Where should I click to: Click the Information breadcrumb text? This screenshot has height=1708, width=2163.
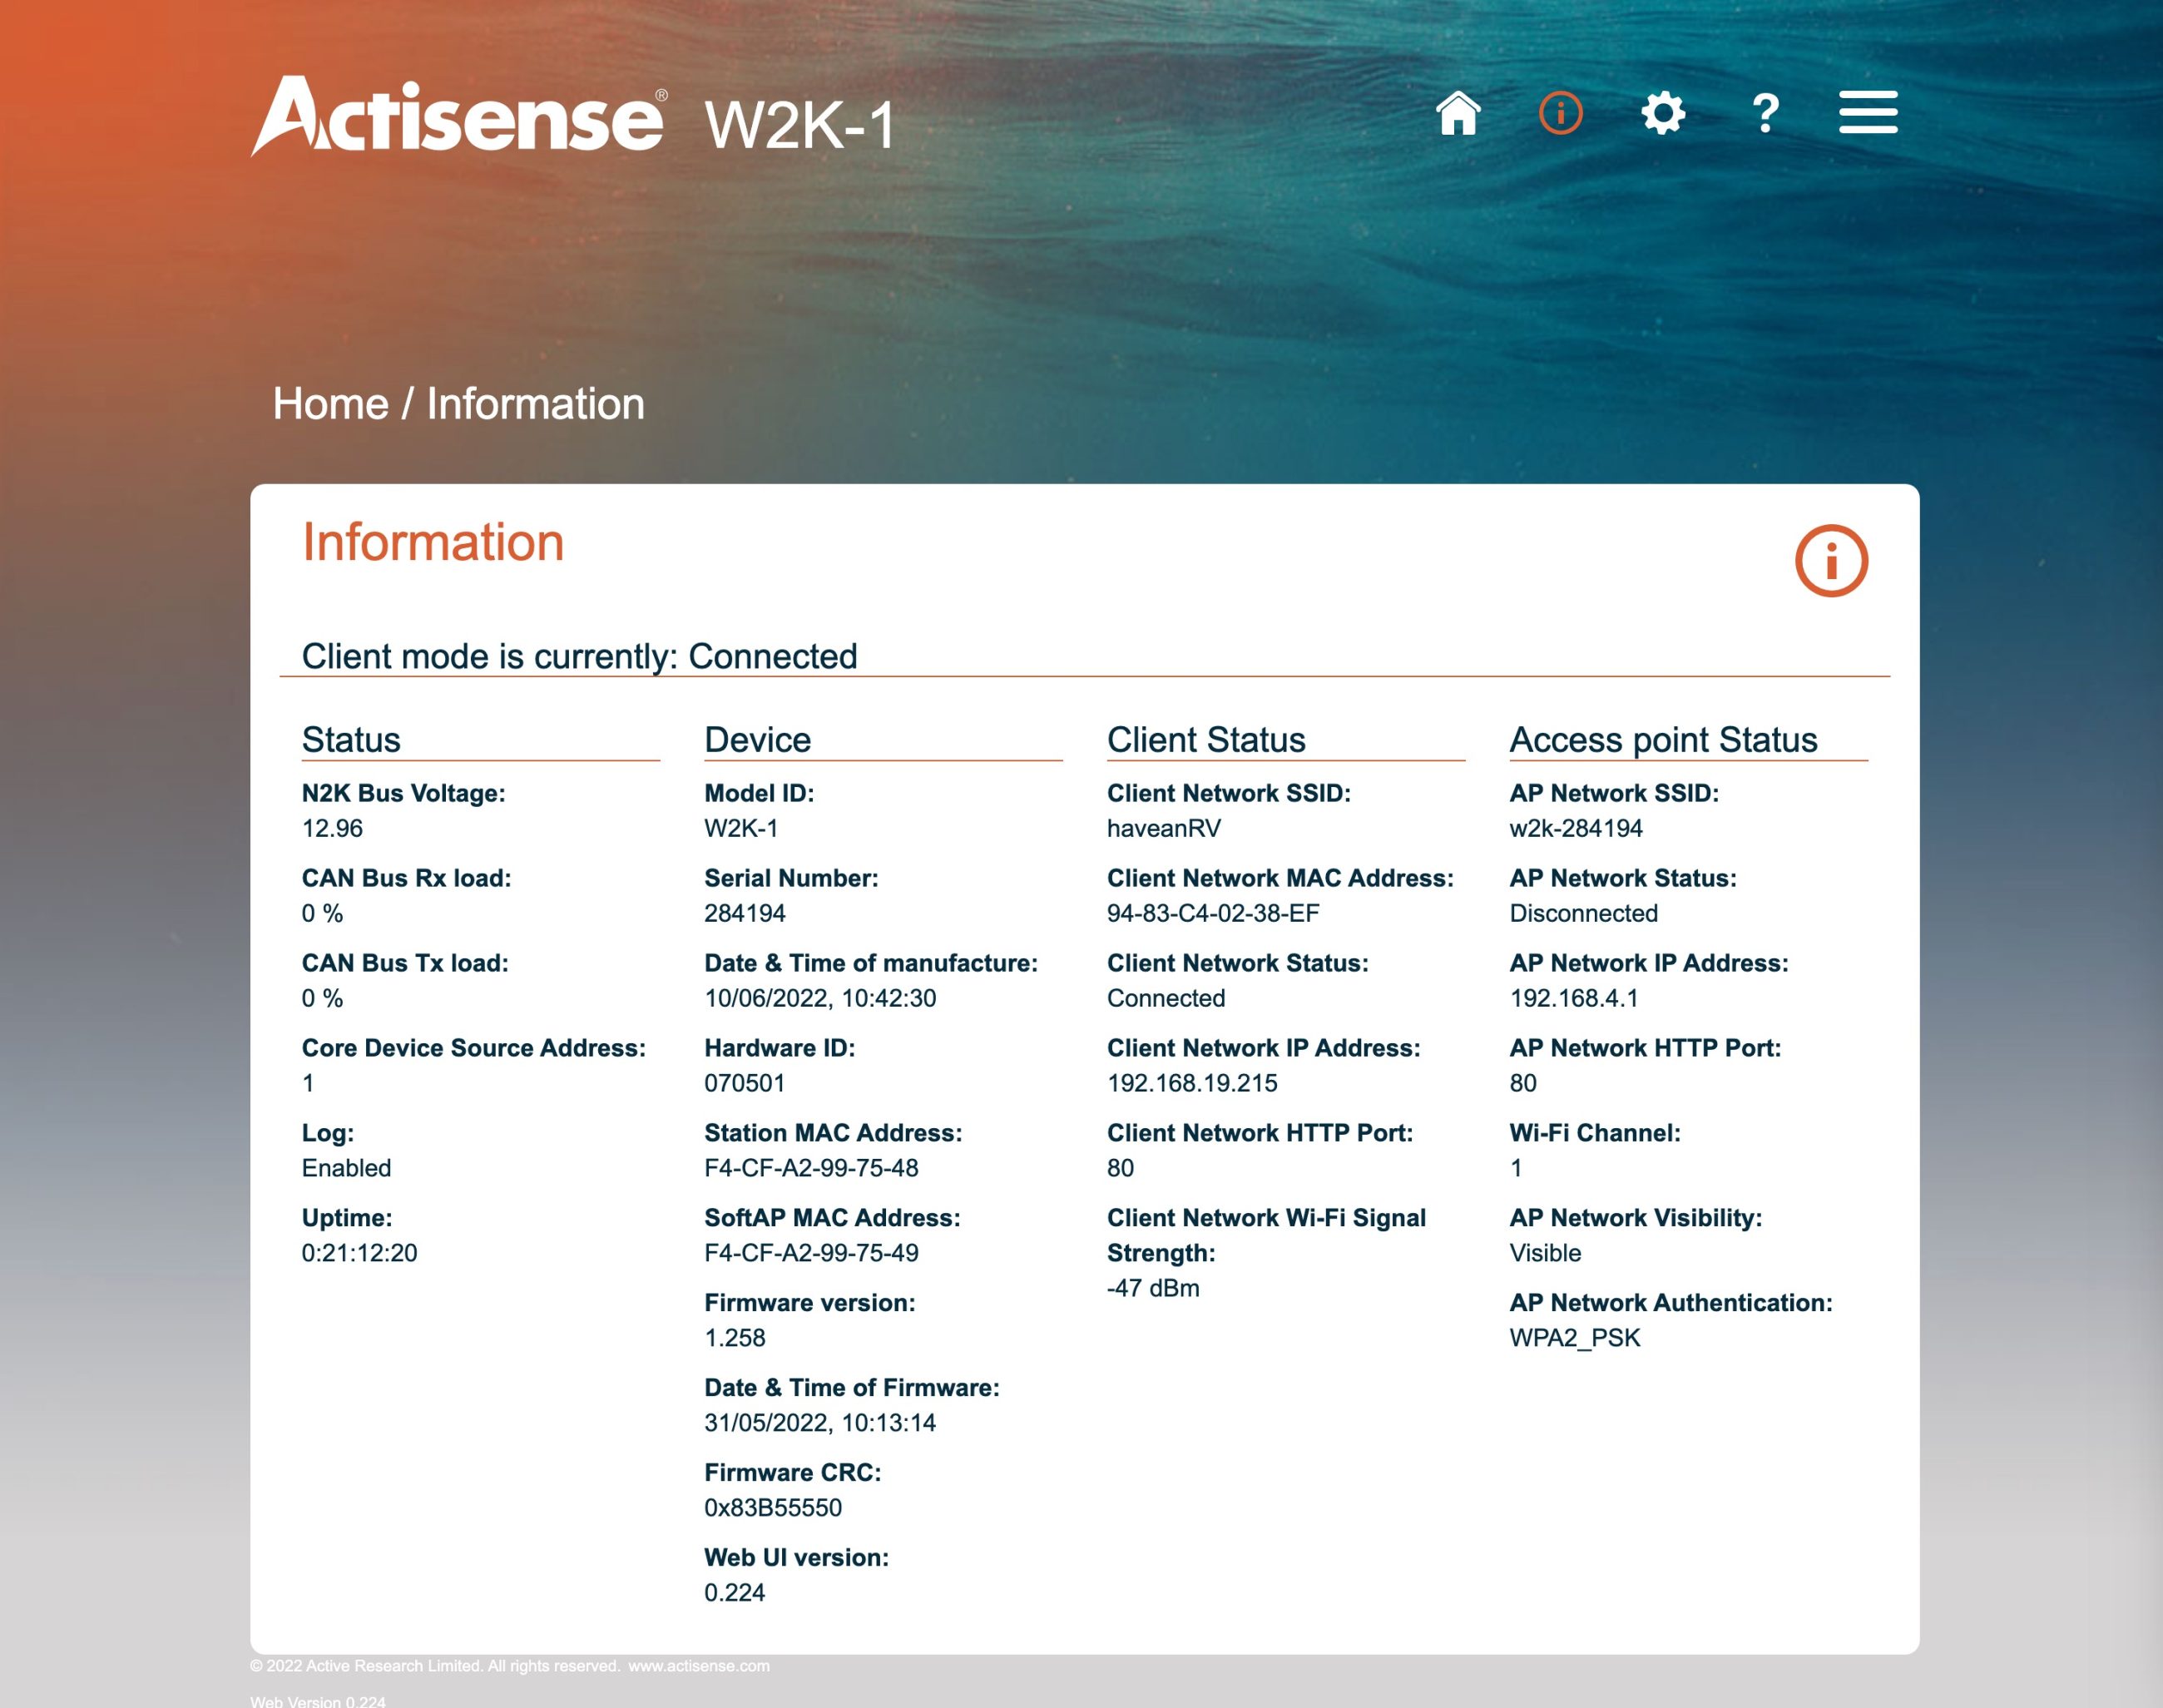536,404
